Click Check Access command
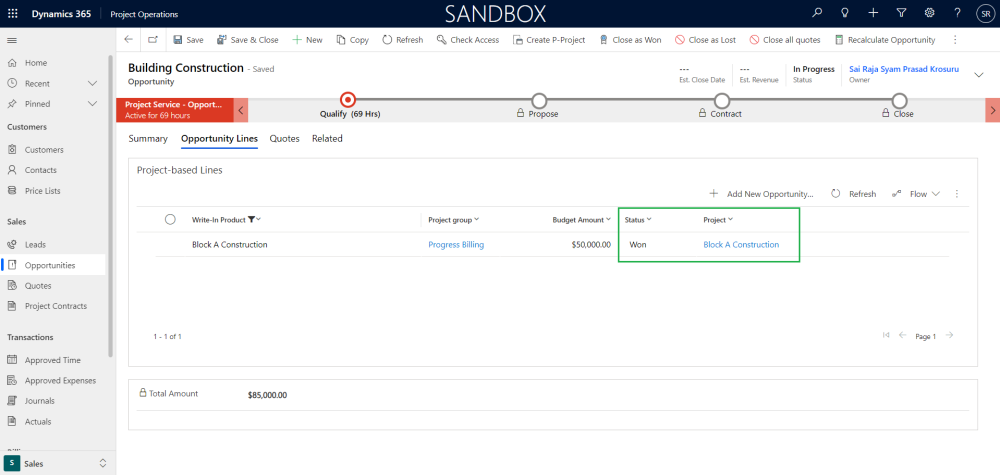 pos(467,40)
